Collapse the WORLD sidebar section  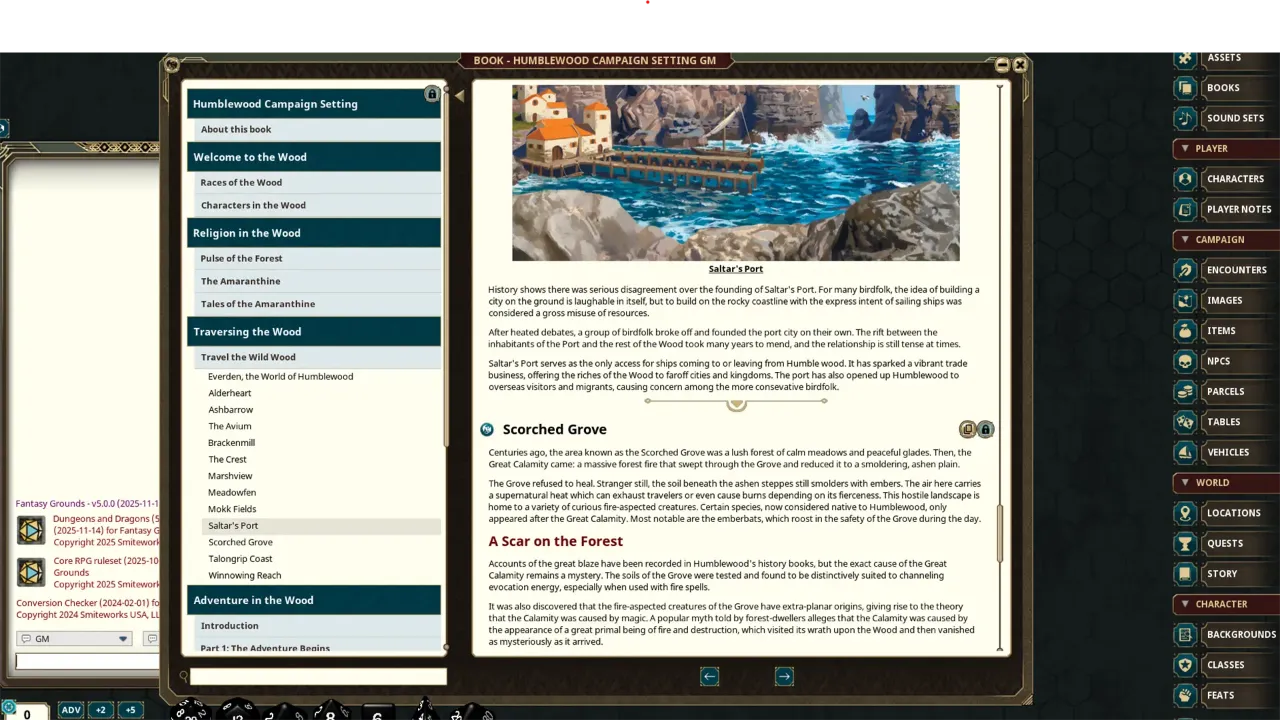[1226, 483]
